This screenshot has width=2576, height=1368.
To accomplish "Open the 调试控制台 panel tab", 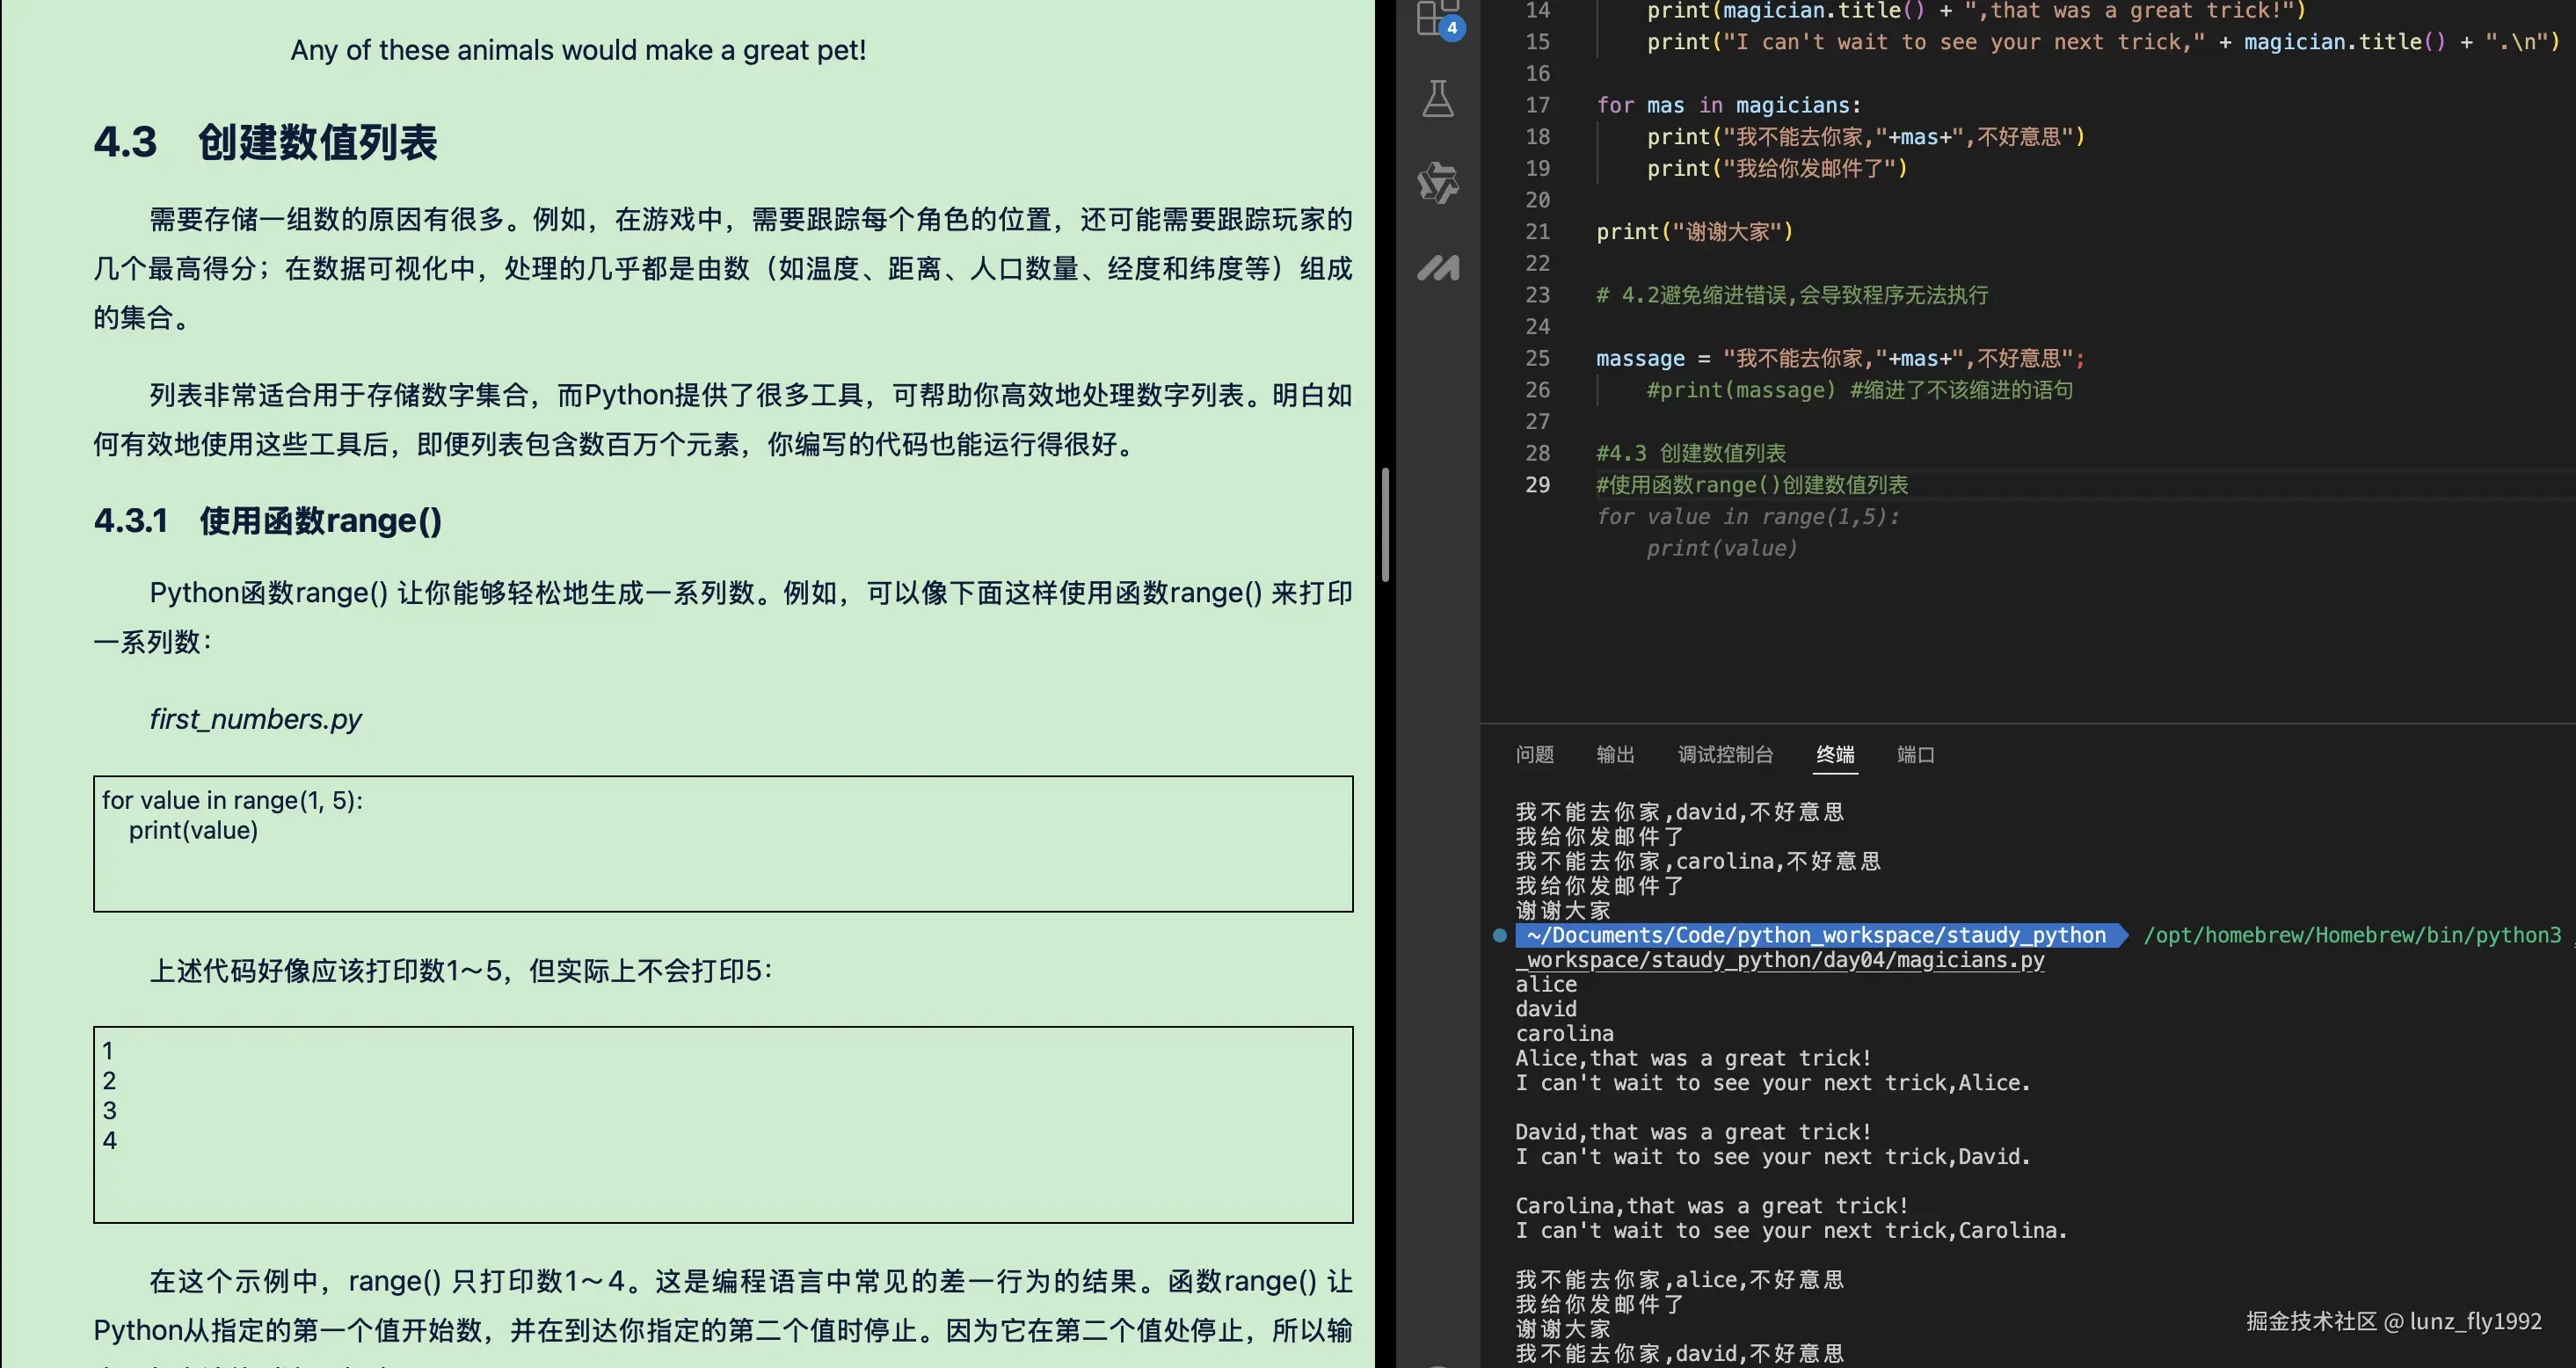I will [x=1725, y=755].
